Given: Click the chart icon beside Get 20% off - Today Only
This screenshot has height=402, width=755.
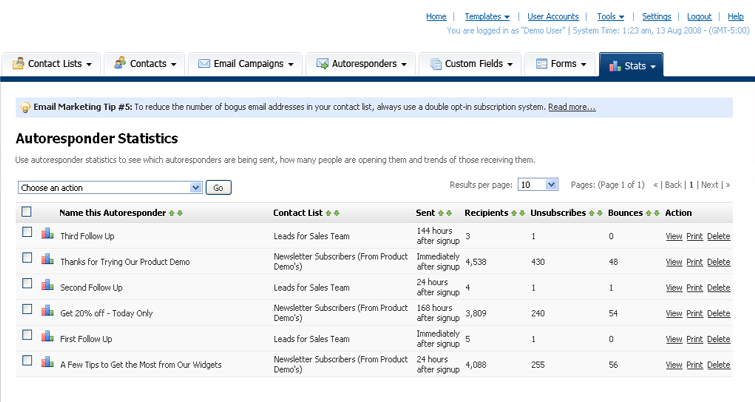Looking at the screenshot, I should (x=47, y=311).
